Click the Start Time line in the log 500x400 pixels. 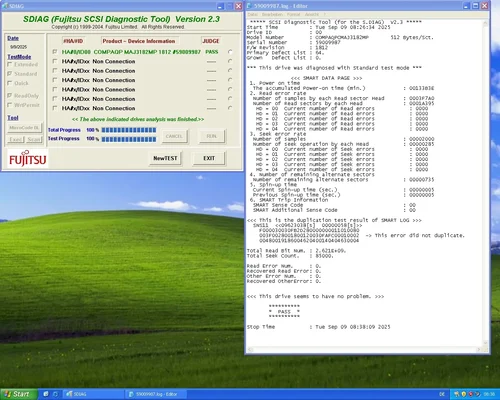pos(318,27)
